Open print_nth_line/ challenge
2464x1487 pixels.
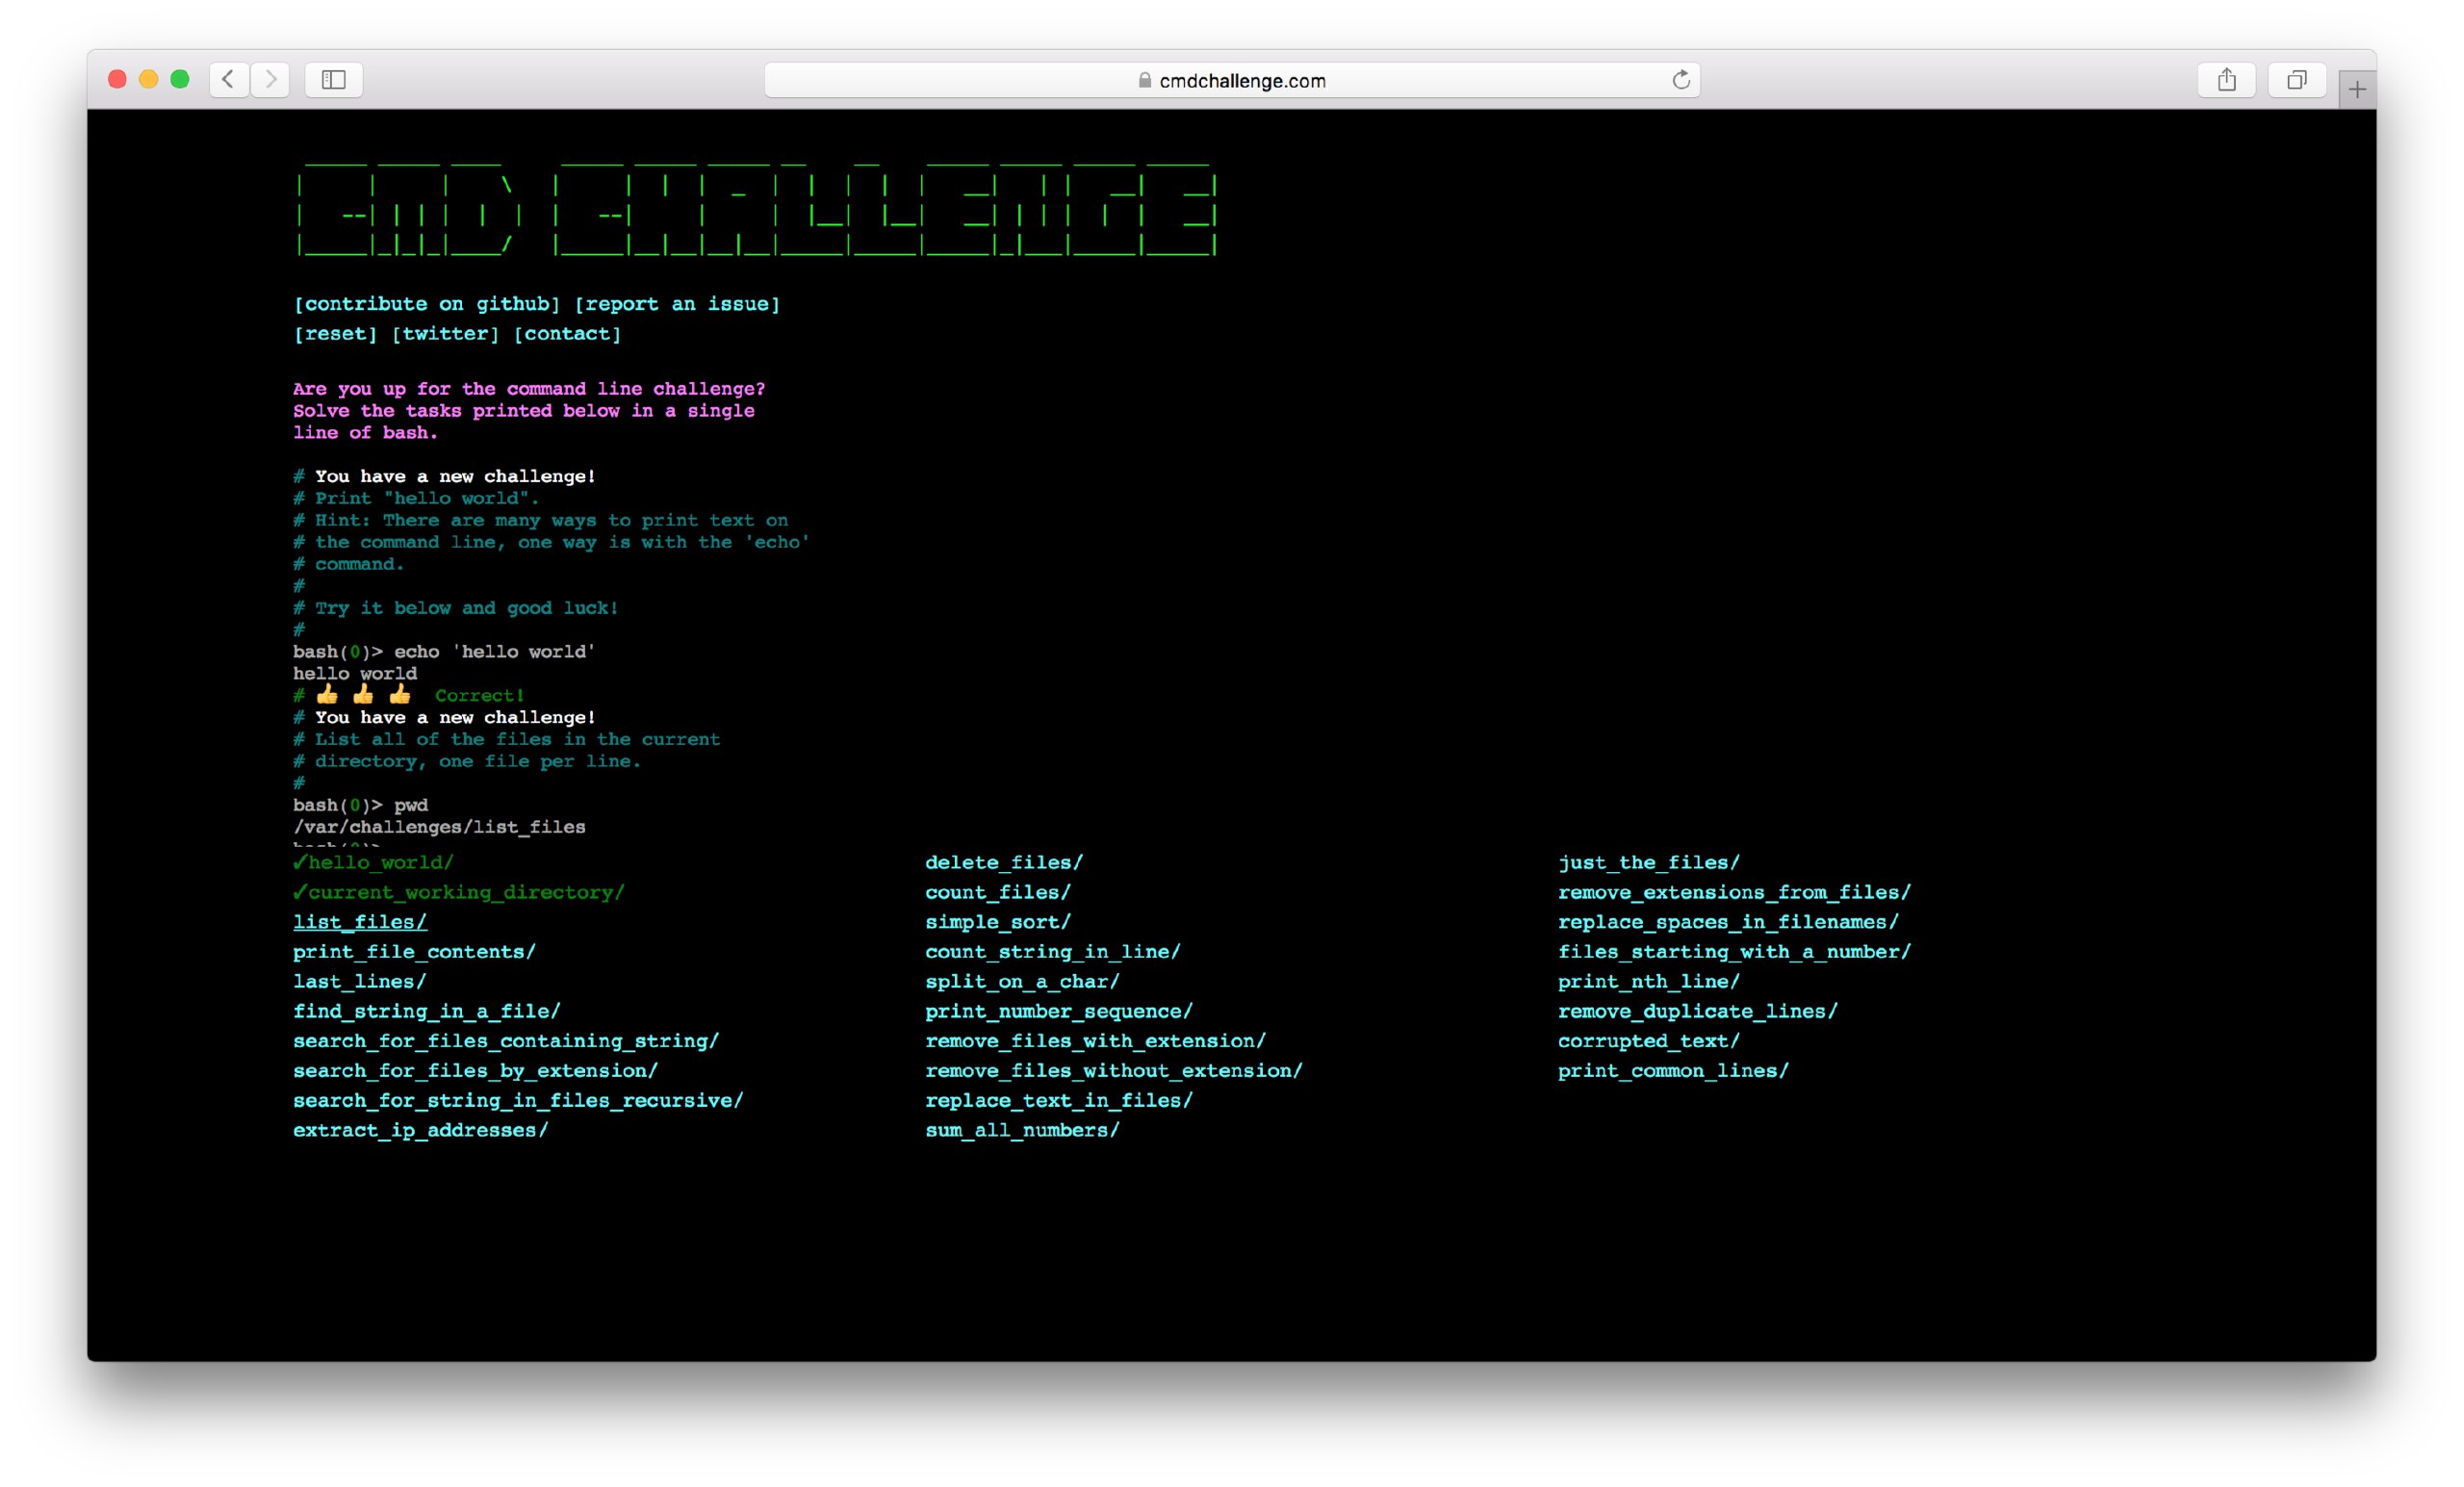tap(1649, 982)
